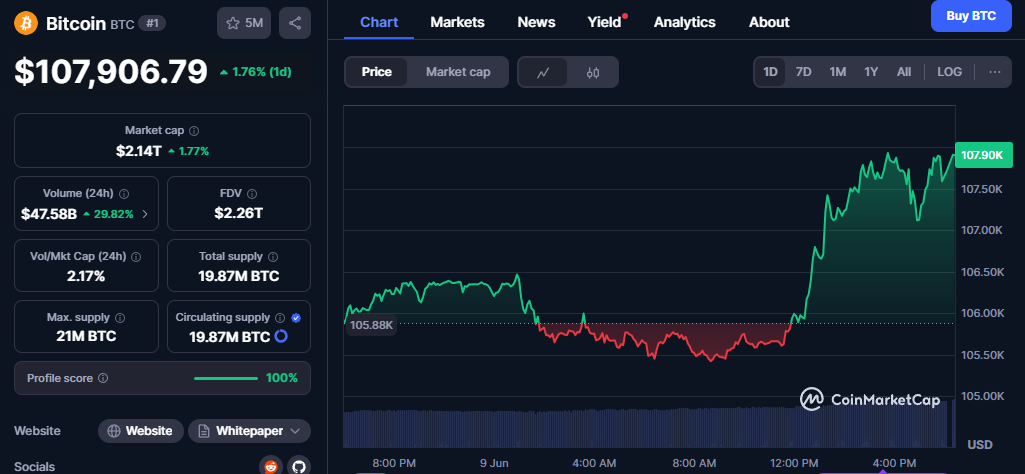The width and height of the screenshot is (1025, 474).
Task: Click circulating supply progress ring
Action: (x=281, y=337)
